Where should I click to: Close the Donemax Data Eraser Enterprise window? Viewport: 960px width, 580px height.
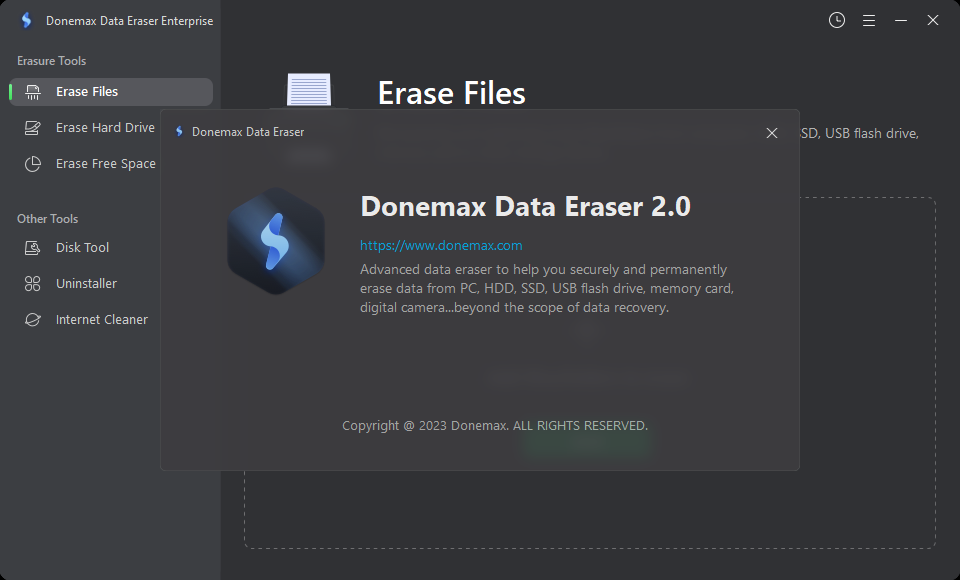tap(932, 20)
